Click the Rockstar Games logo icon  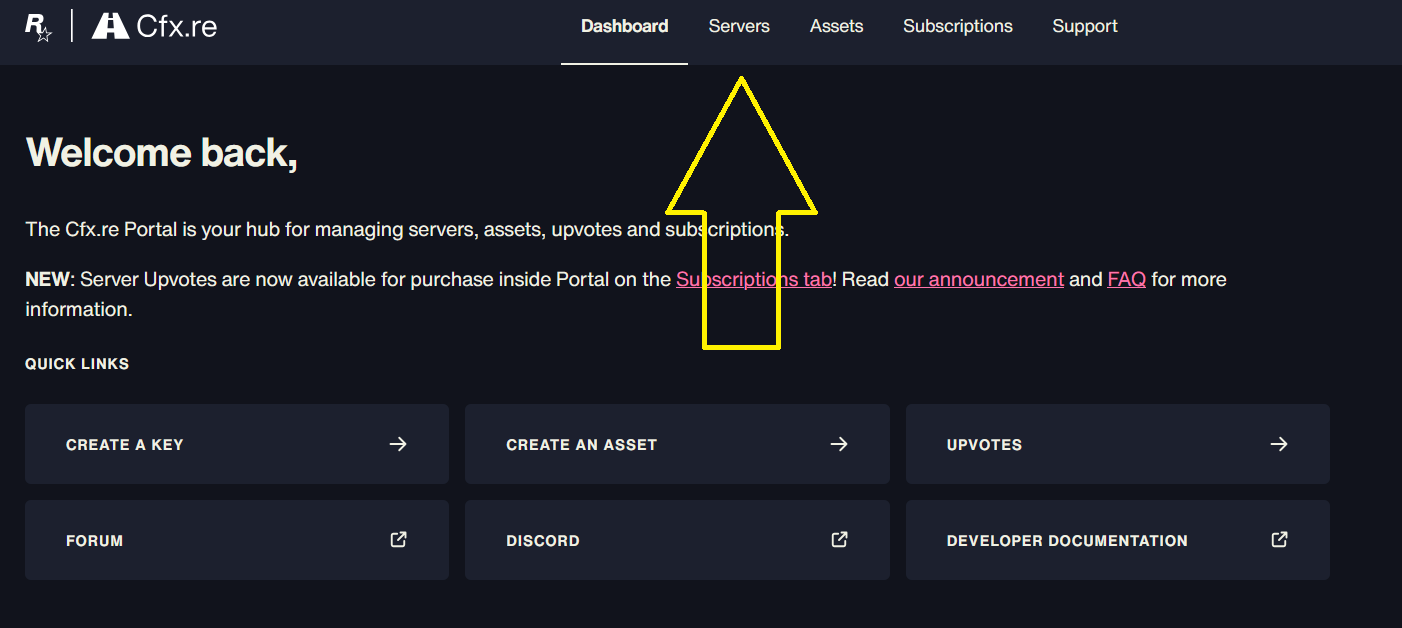38,27
